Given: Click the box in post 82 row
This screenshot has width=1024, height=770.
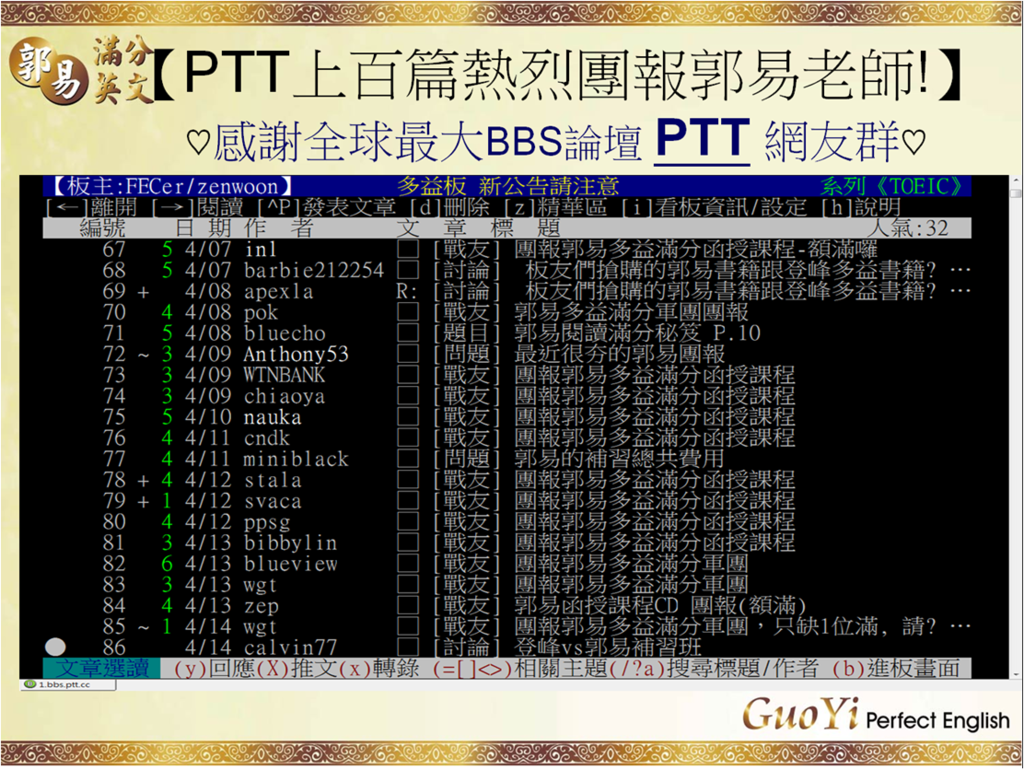Looking at the screenshot, I should (x=408, y=563).
